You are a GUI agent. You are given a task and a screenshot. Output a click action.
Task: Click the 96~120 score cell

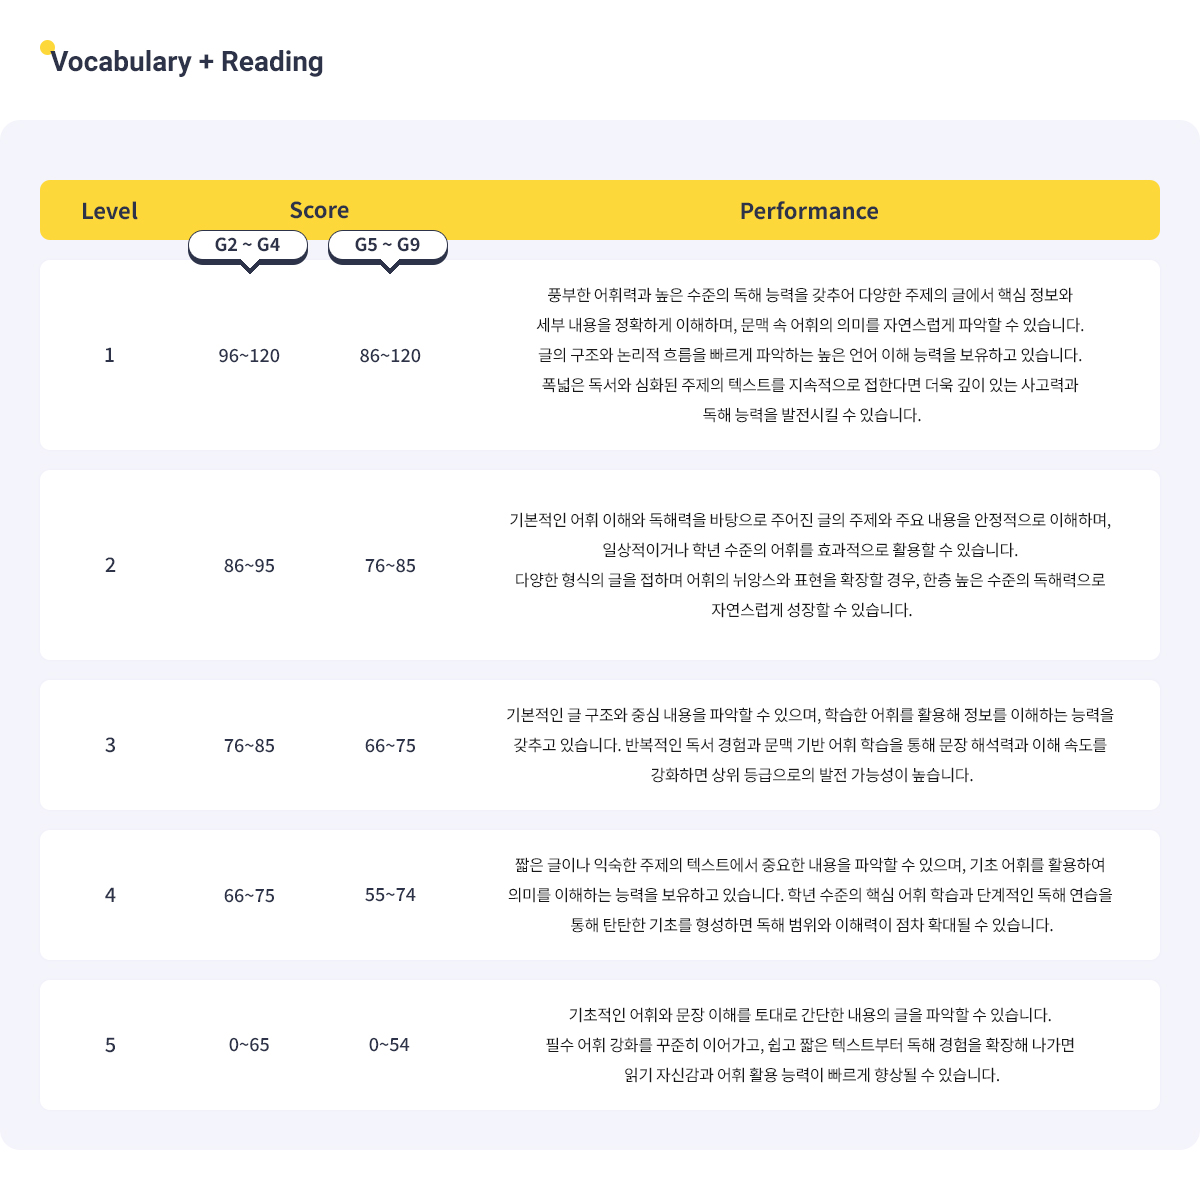click(249, 356)
